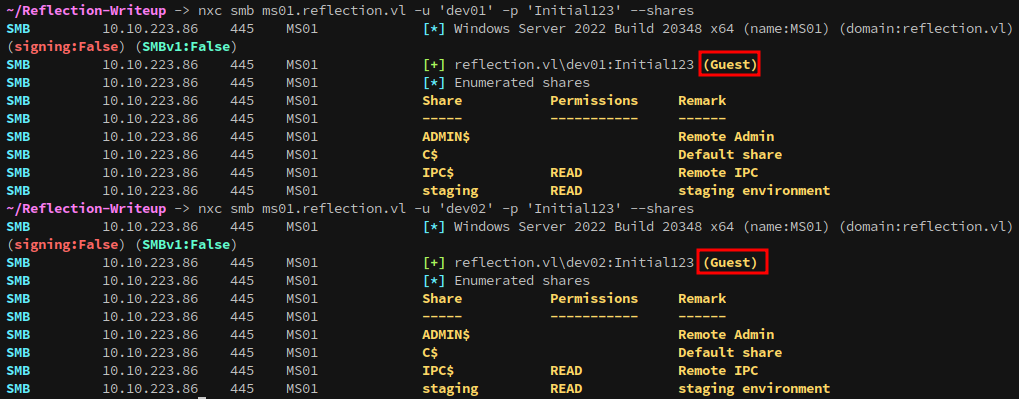The image size is (1019, 399).
Task: Click 'Remote Admin' remark in dev01 output
Action: [x=726, y=136]
